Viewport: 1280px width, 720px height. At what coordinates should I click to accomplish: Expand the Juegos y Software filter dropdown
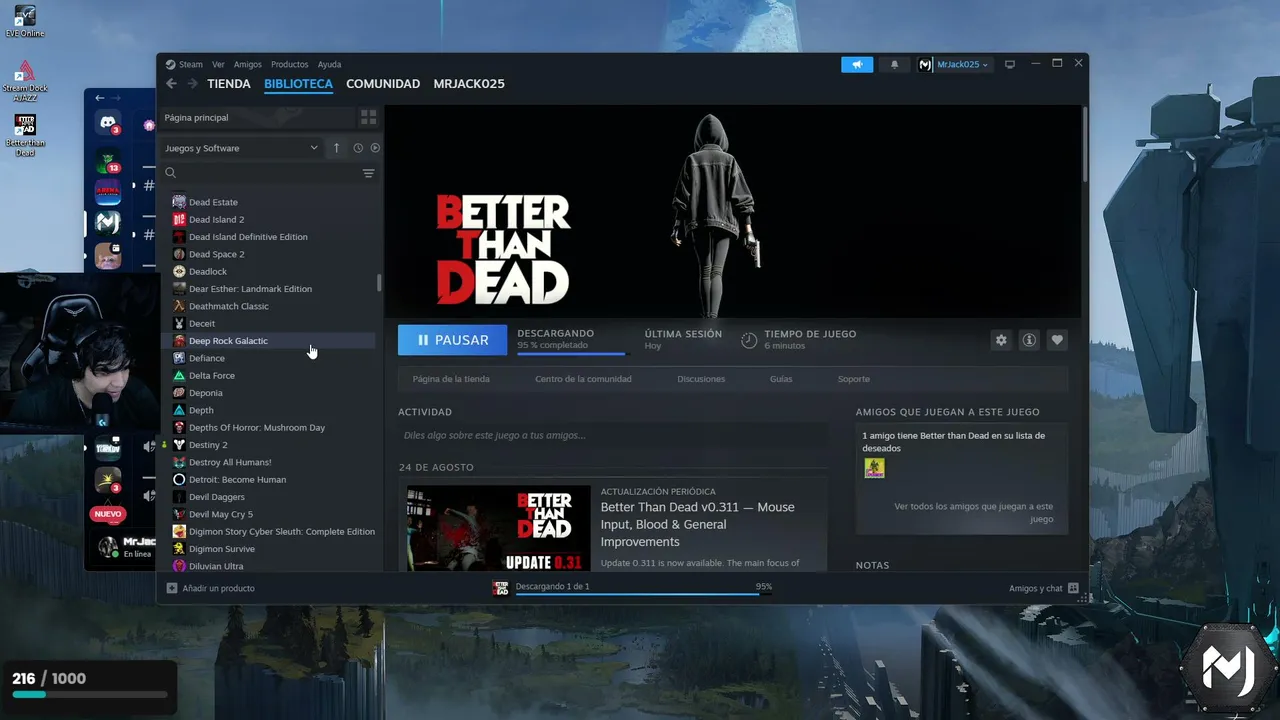pos(242,148)
